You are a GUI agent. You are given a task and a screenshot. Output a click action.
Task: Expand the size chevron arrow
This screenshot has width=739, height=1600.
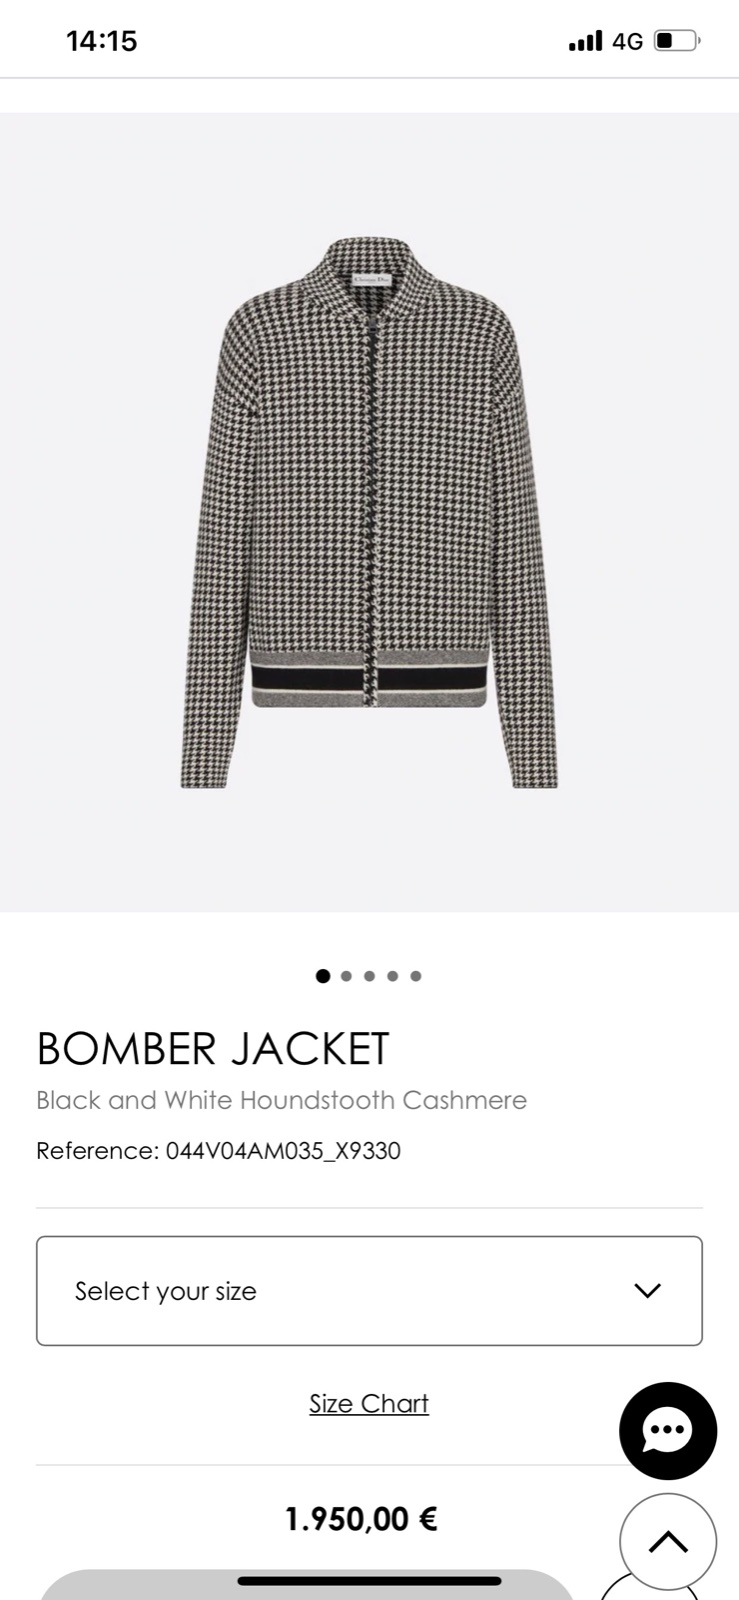point(648,1291)
